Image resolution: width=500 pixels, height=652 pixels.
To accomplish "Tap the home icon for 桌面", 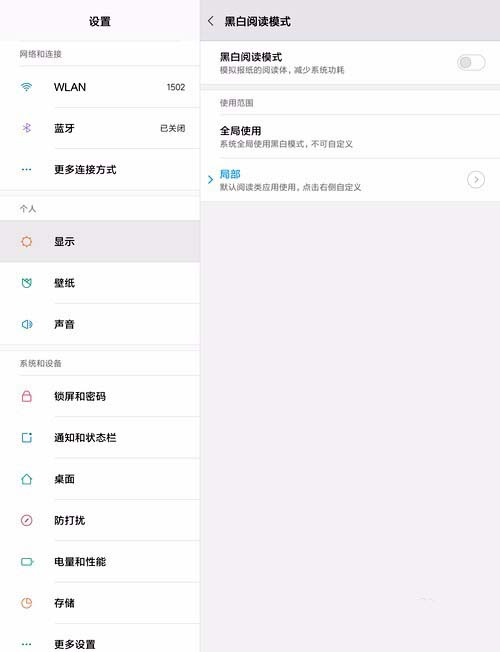I will (27, 479).
